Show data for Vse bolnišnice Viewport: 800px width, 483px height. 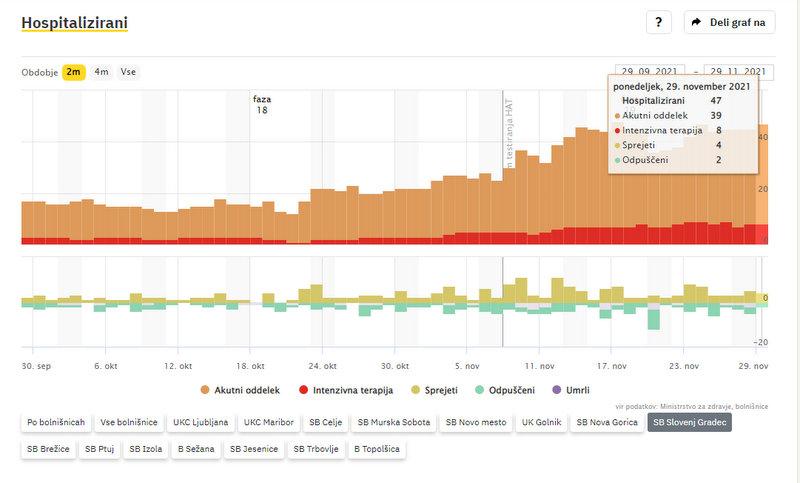[x=129, y=422]
